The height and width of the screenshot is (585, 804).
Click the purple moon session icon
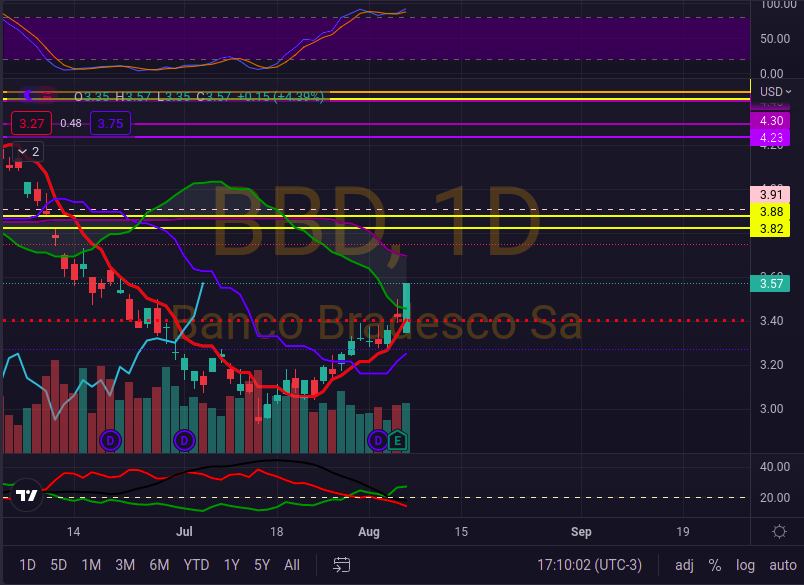coord(28,95)
